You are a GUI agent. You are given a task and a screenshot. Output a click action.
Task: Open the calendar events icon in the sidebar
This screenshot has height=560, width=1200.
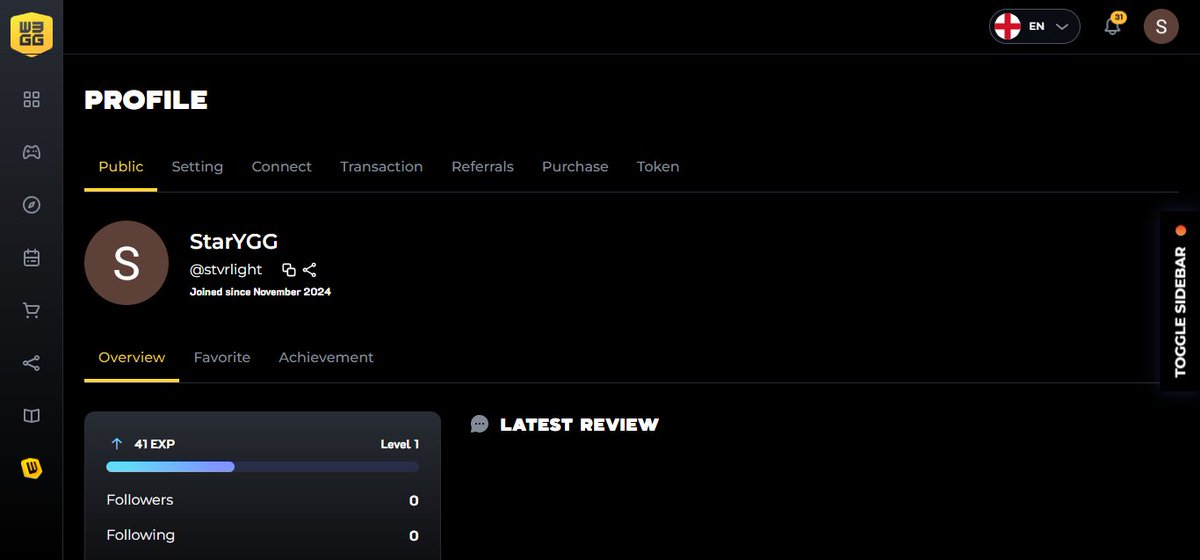coord(31,258)
